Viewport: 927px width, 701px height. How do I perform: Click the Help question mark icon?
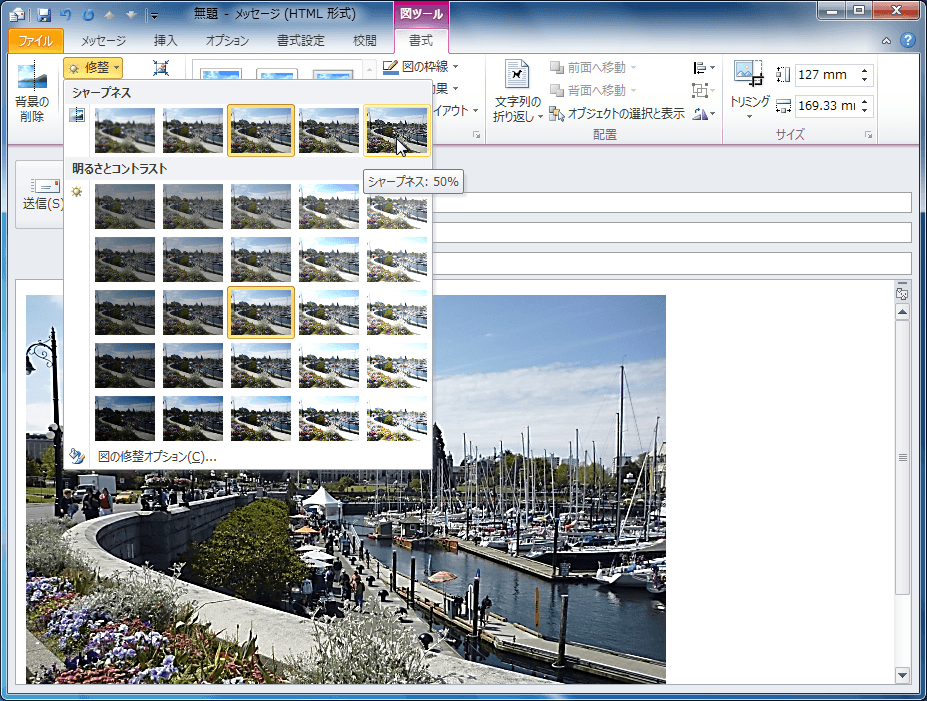(x=908, y=41)
